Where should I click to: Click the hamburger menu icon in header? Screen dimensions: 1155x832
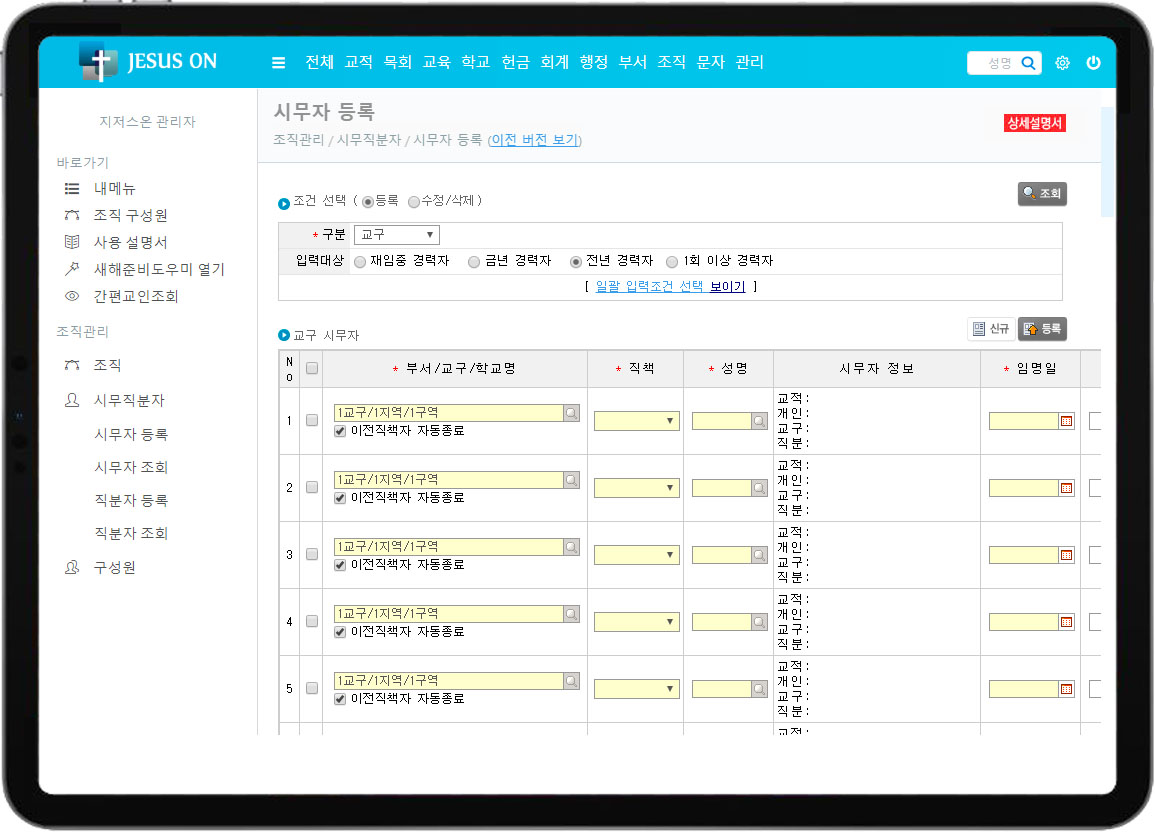[279, 63]
